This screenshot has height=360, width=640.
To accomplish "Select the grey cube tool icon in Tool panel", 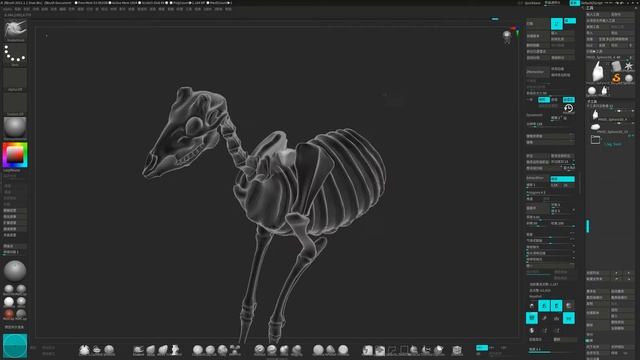I will coord(616,66).
